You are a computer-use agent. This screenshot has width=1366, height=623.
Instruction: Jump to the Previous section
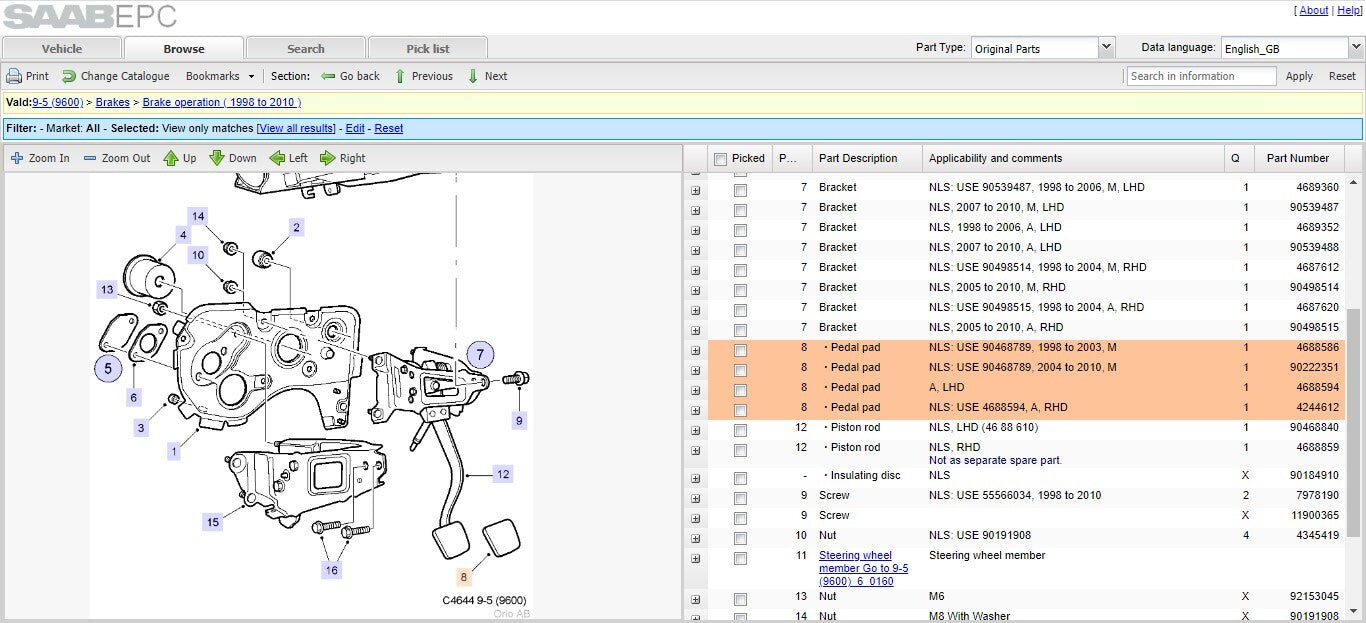pyautogui.click(x=423, y=76)
